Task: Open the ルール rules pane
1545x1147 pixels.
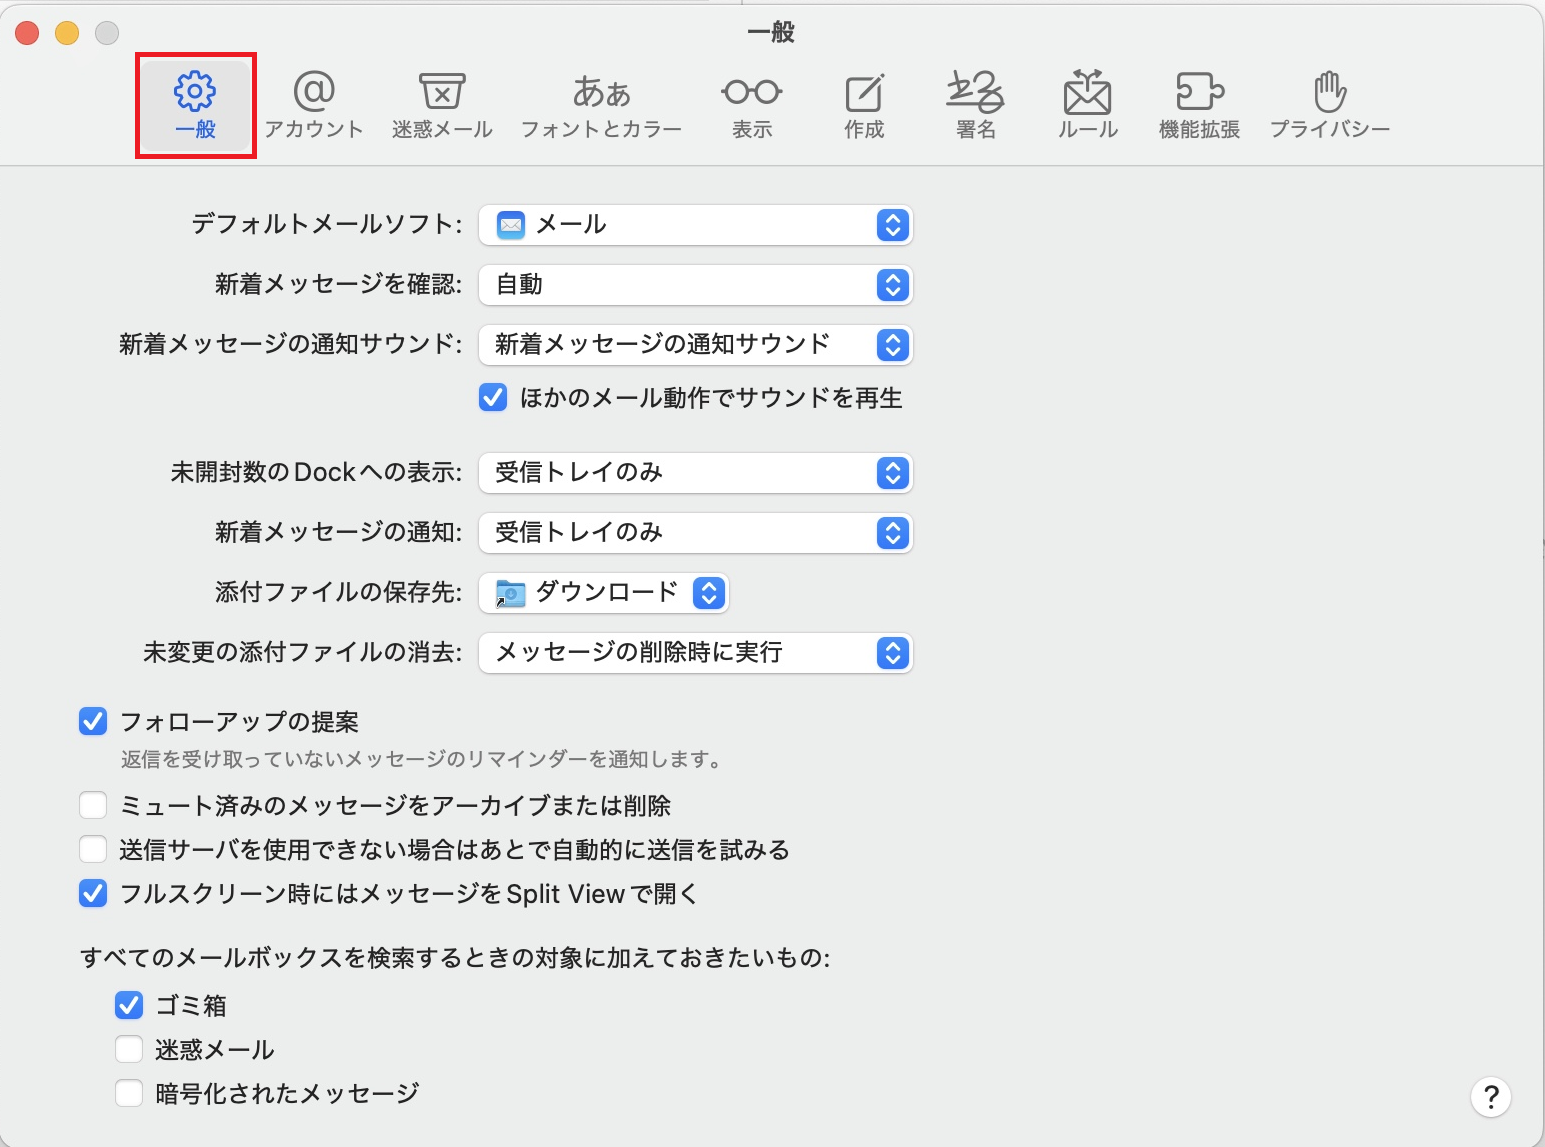Action: [x=1087, y=105]
